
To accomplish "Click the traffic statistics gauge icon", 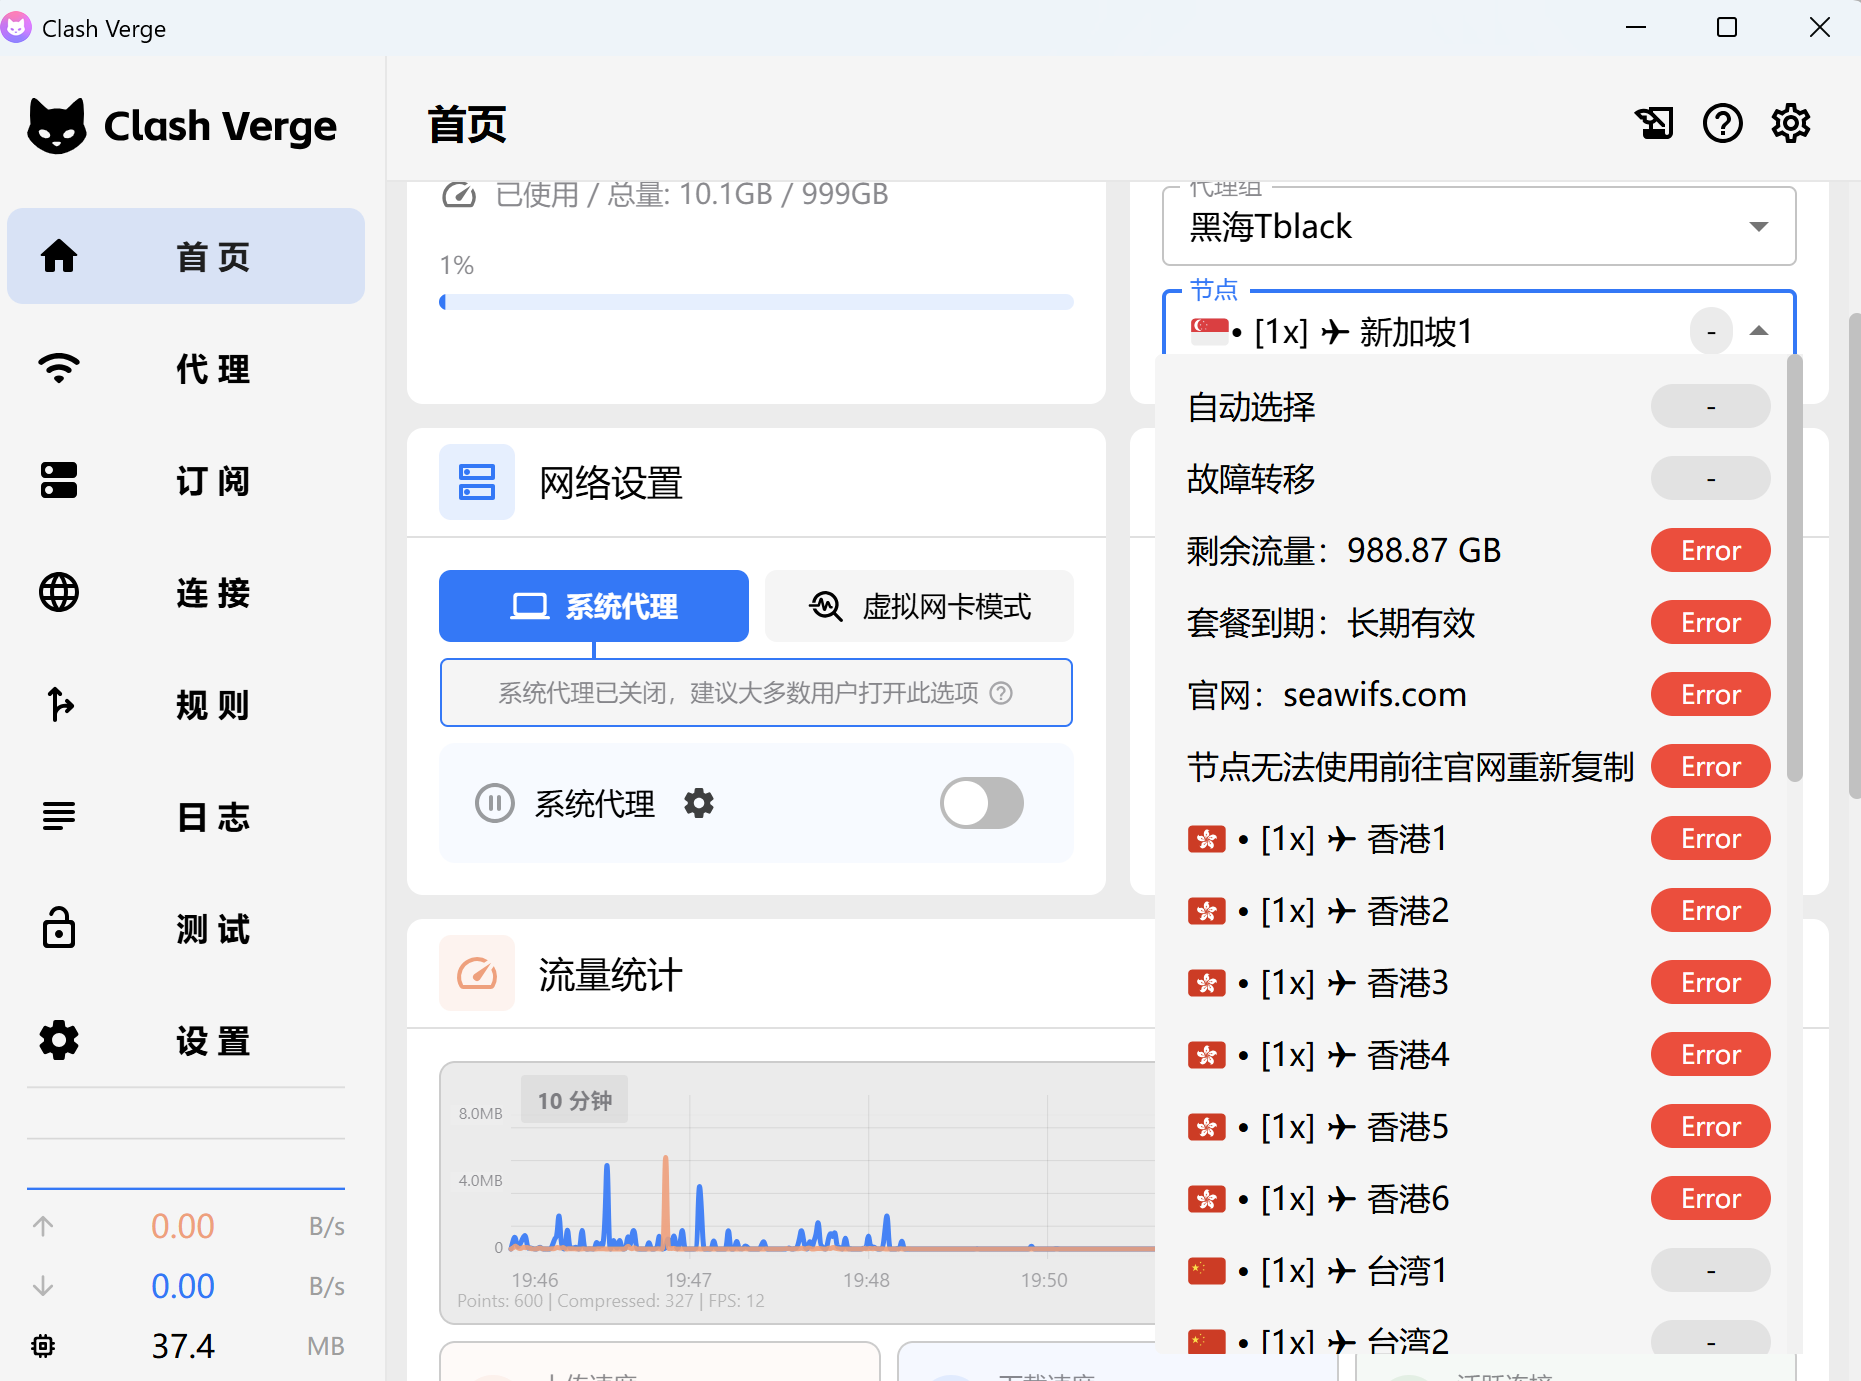I will click(x=477, y=974).
